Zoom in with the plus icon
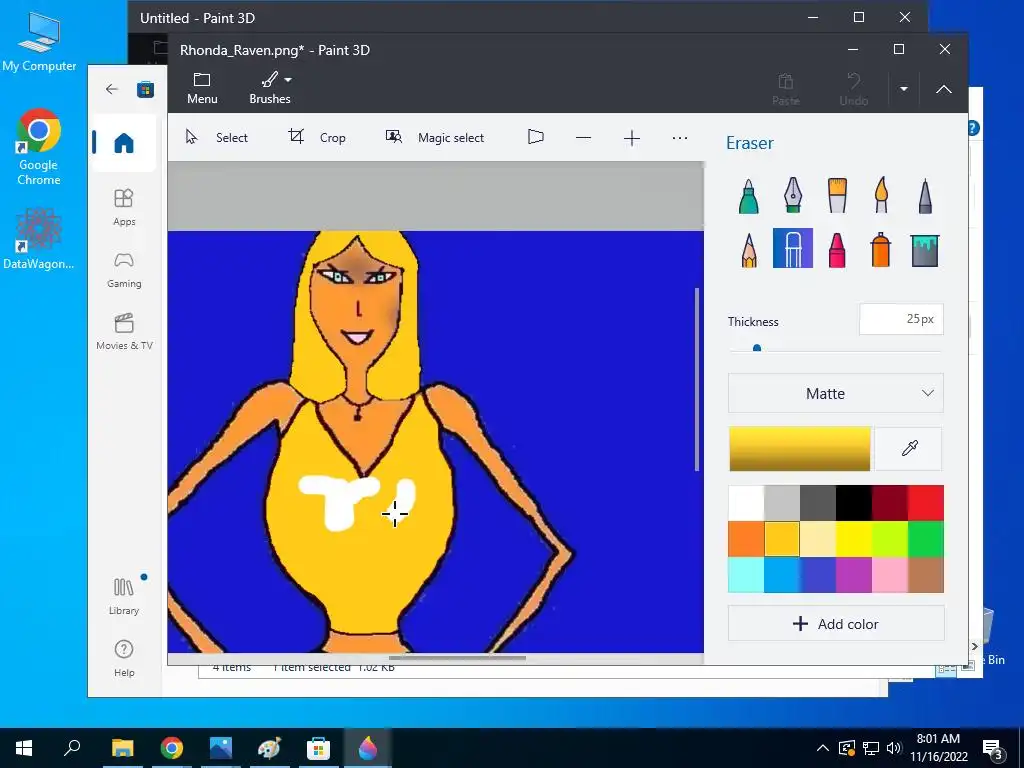 632,138
